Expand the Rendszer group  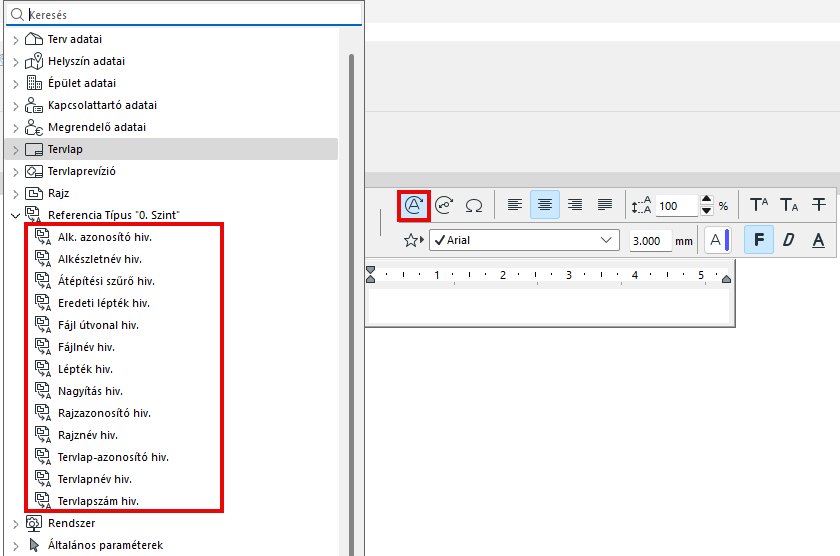pyautogui.click(x=16, y=524)
